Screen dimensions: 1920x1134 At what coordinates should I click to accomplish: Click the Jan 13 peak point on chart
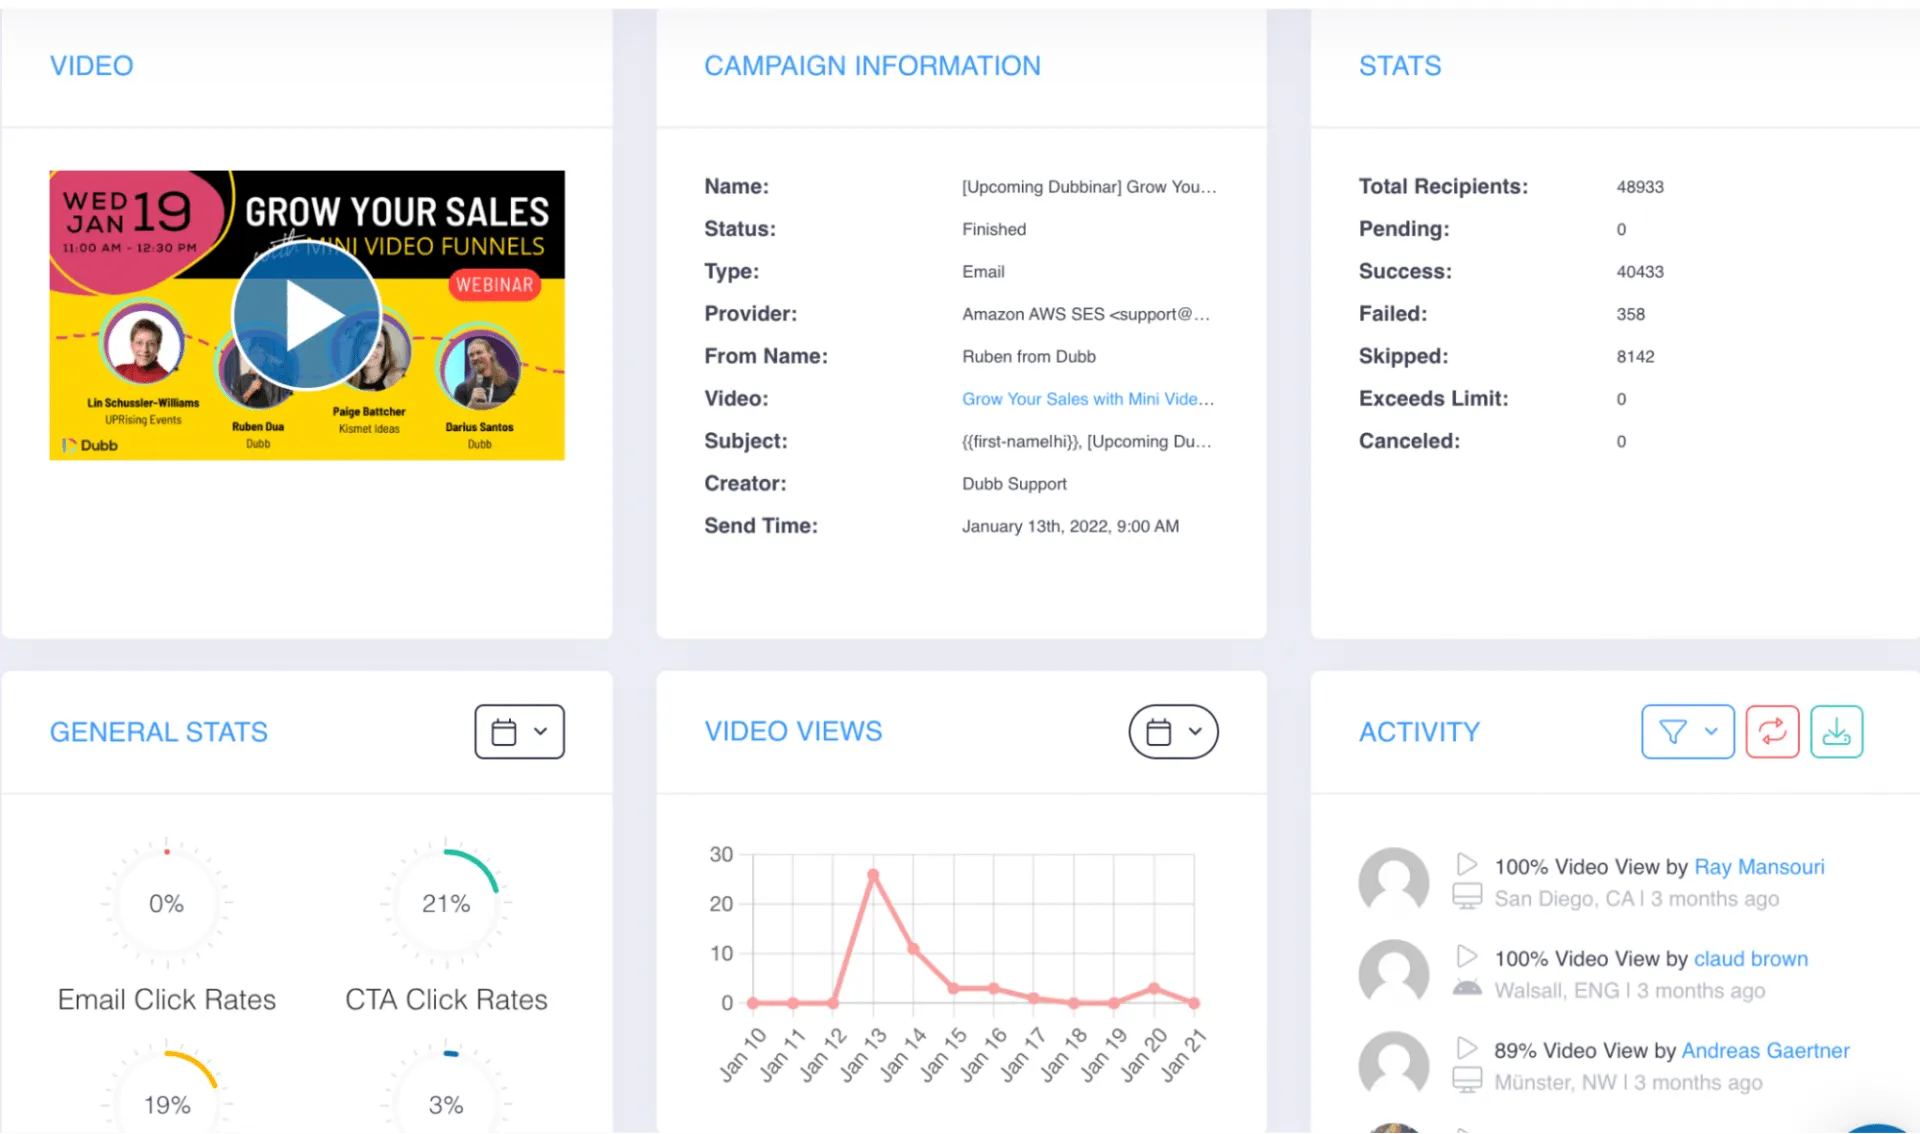[873, 875]
